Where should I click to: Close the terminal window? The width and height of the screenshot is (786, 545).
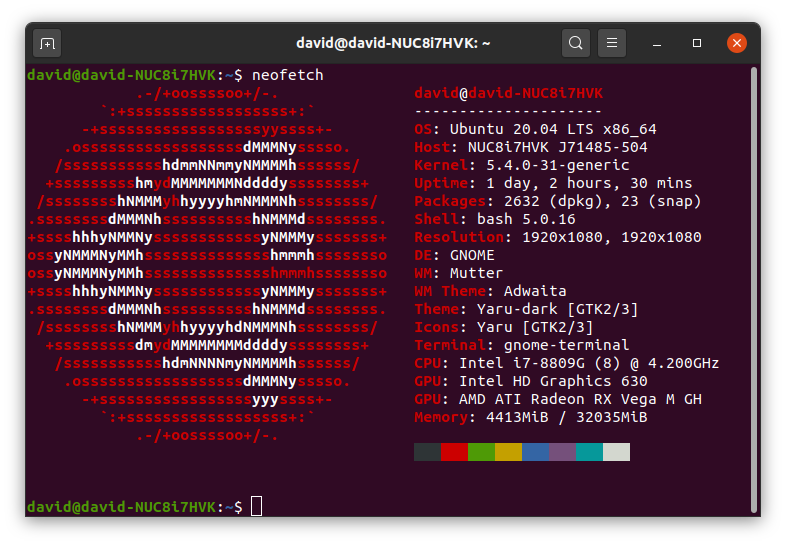point(737,43)
